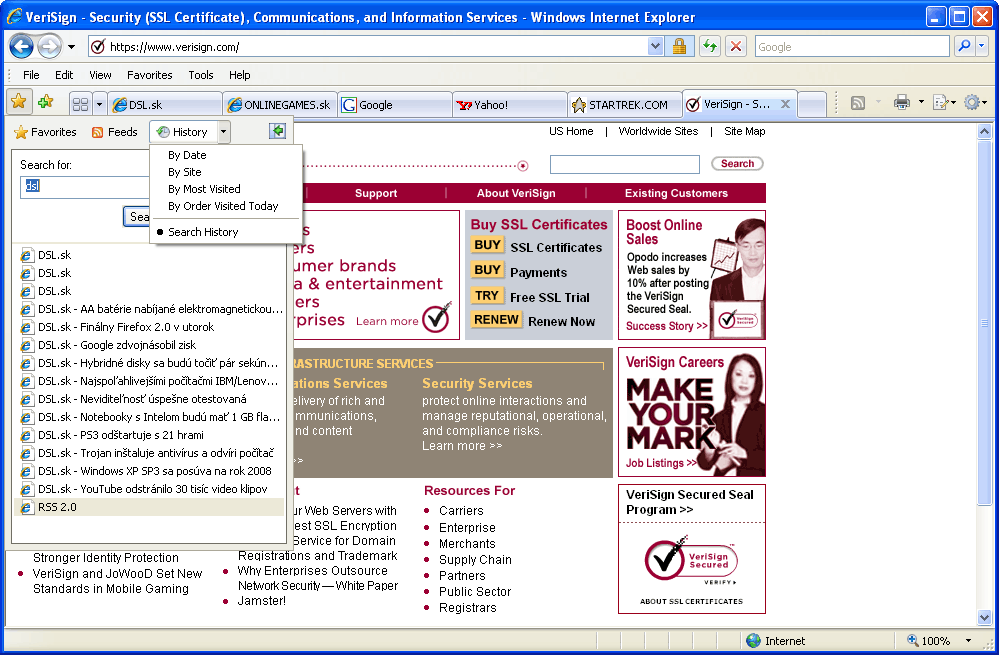Pin the Favorites Center with green arrow
This screenshot has width=999, height=655.
pyautogui.click(x=277, y=131)
